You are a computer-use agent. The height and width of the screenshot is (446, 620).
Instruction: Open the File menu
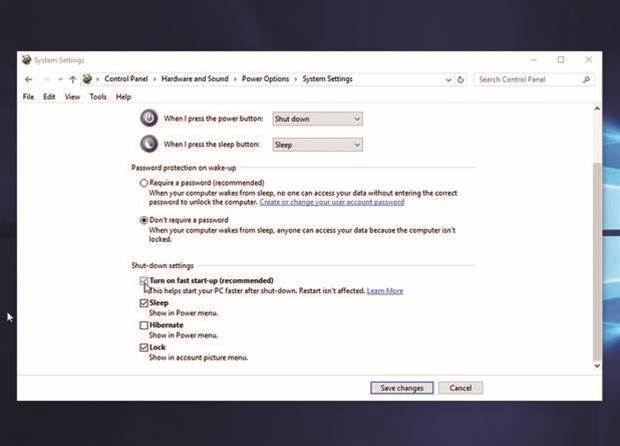(x=28, y=96)
